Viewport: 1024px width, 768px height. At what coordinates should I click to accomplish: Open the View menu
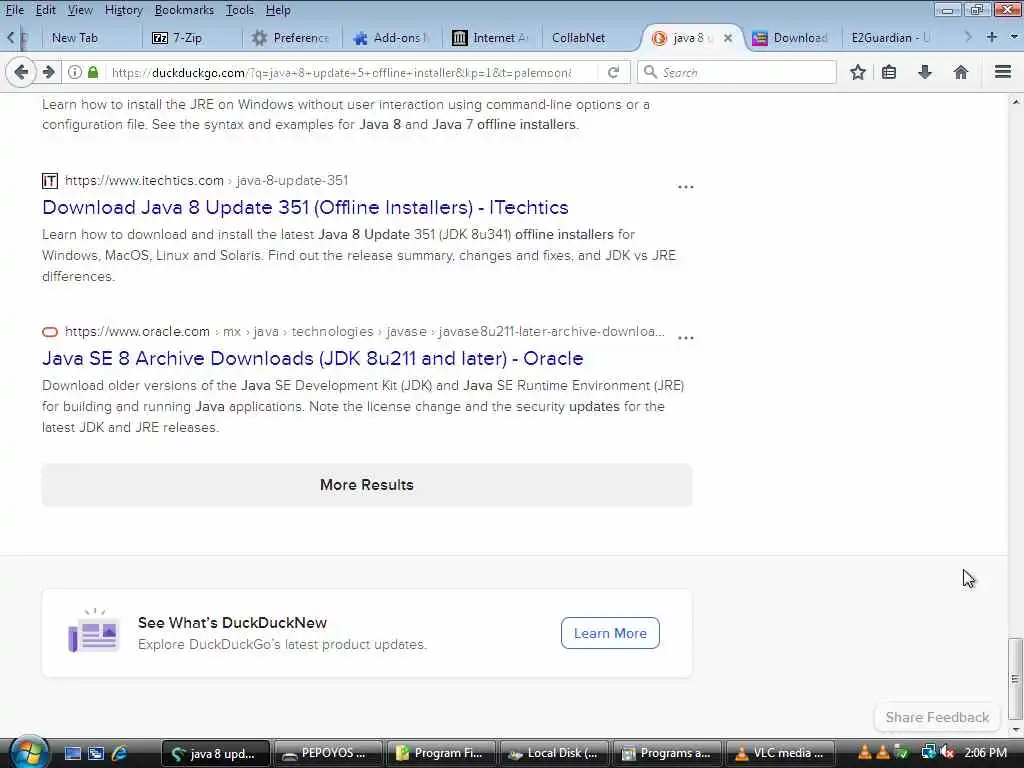80,10
